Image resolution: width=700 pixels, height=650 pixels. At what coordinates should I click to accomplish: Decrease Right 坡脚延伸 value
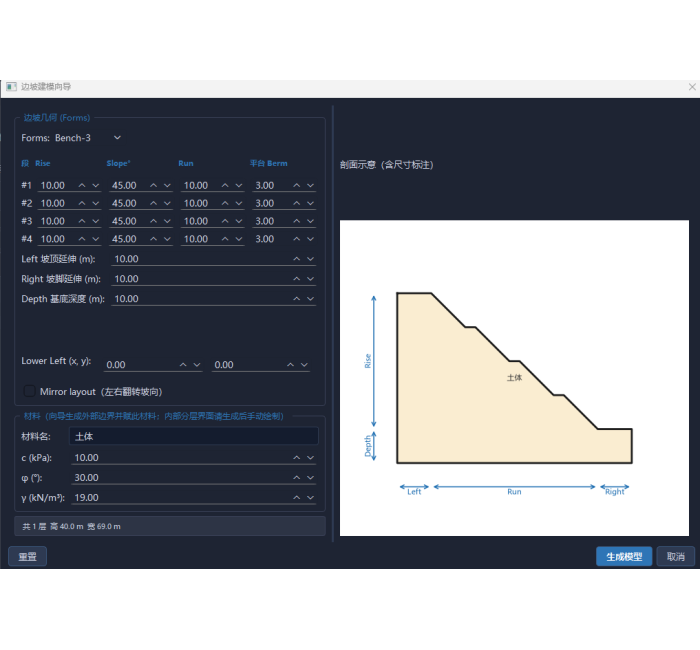tap(311, 279)
